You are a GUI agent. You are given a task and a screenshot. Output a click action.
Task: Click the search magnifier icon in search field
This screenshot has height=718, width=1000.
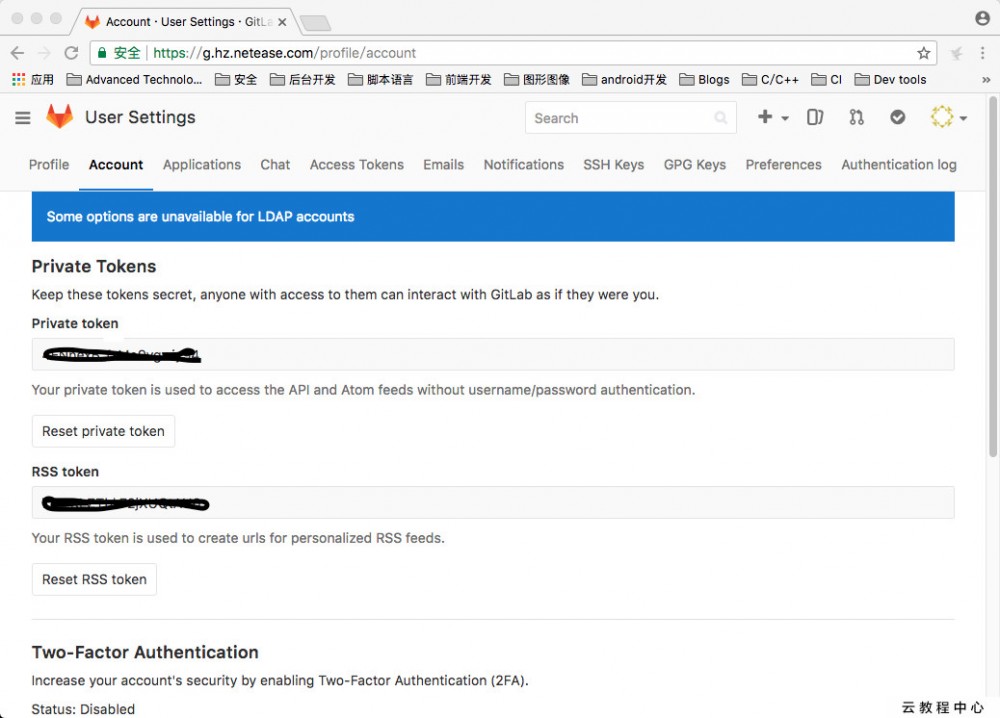[x=720, y=118]
